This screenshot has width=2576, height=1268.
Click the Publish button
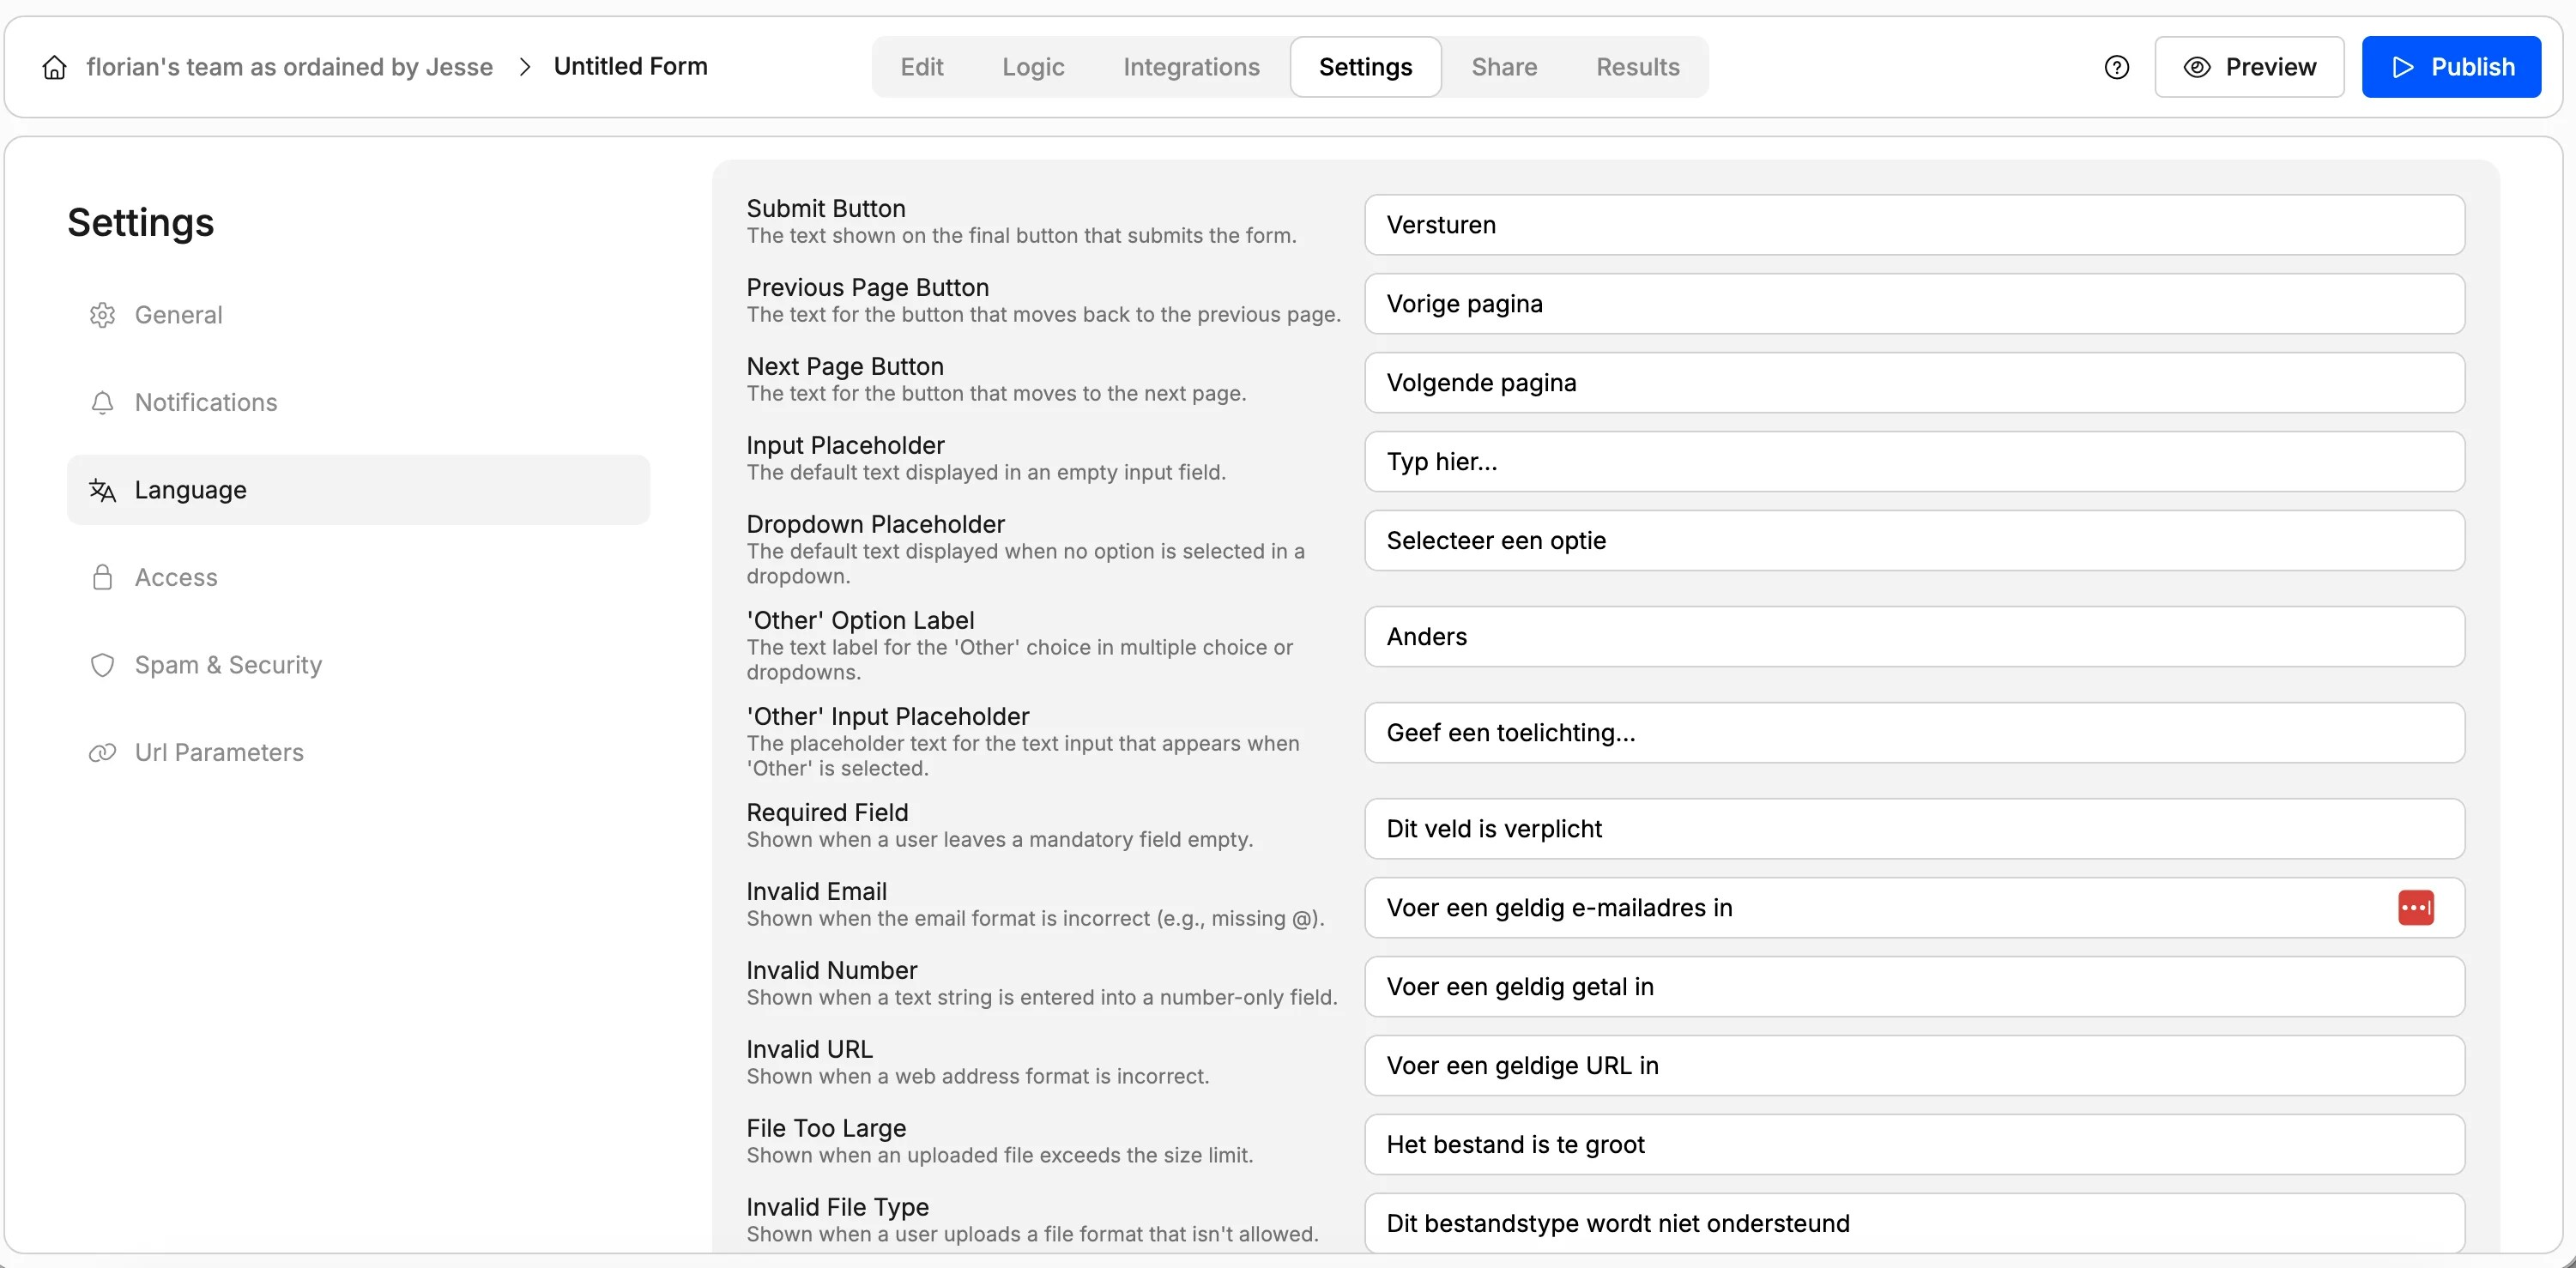tap(2452, 66)
